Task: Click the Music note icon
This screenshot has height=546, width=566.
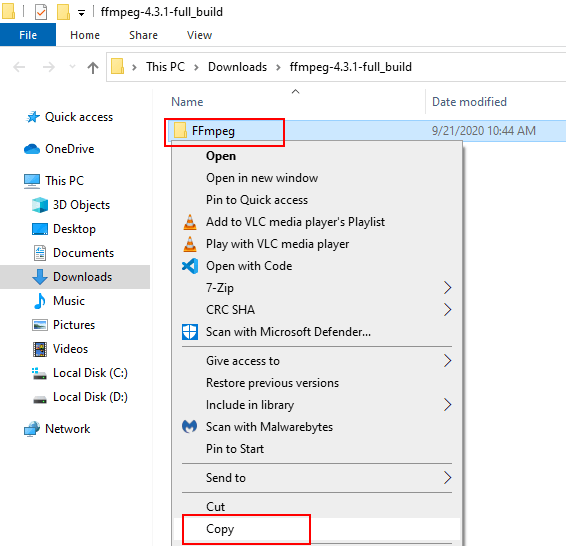Action: (40, 301)
